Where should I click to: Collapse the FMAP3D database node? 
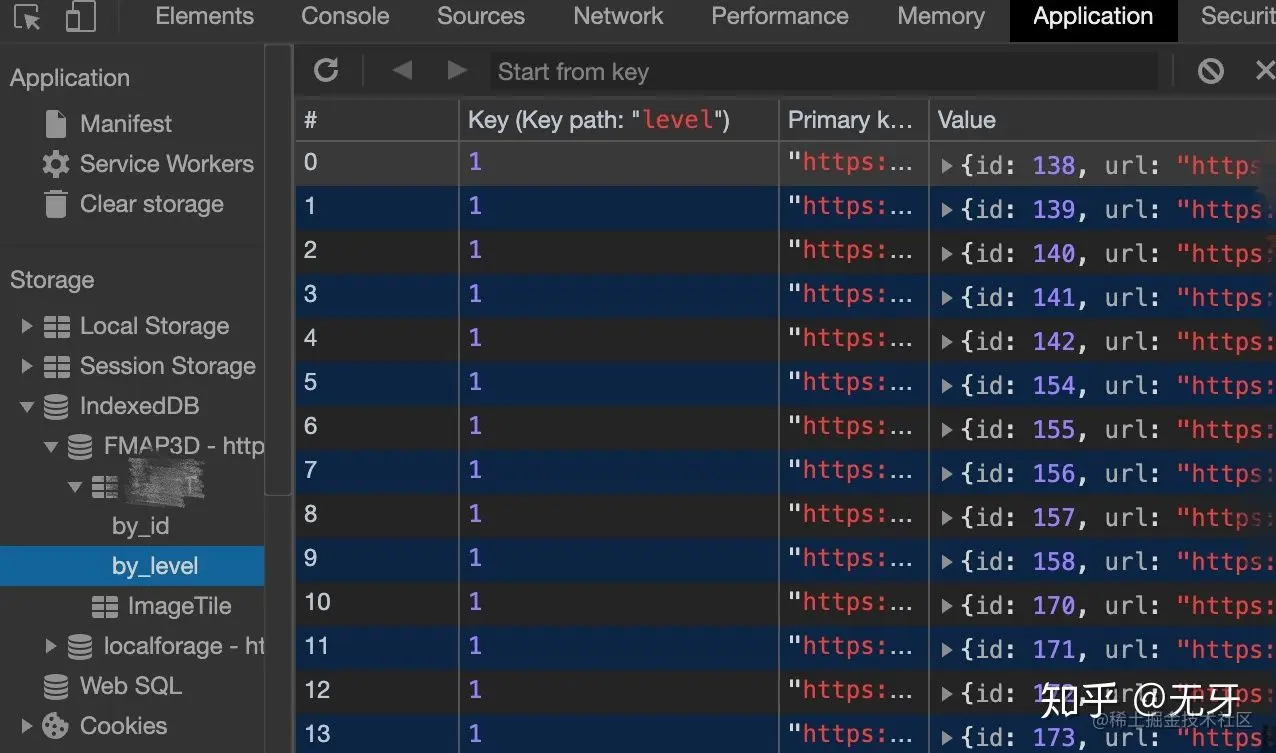point(51,447)
